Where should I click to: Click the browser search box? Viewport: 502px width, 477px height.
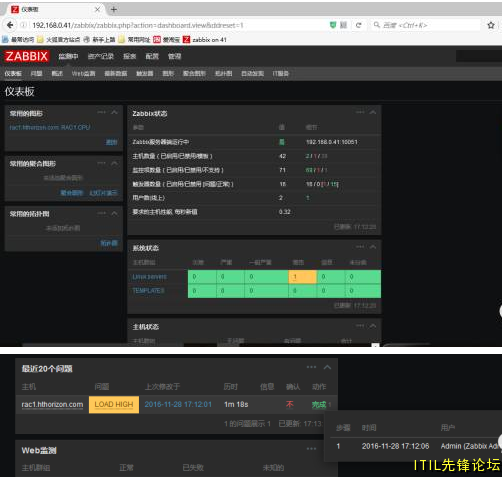tap(425, 25)
